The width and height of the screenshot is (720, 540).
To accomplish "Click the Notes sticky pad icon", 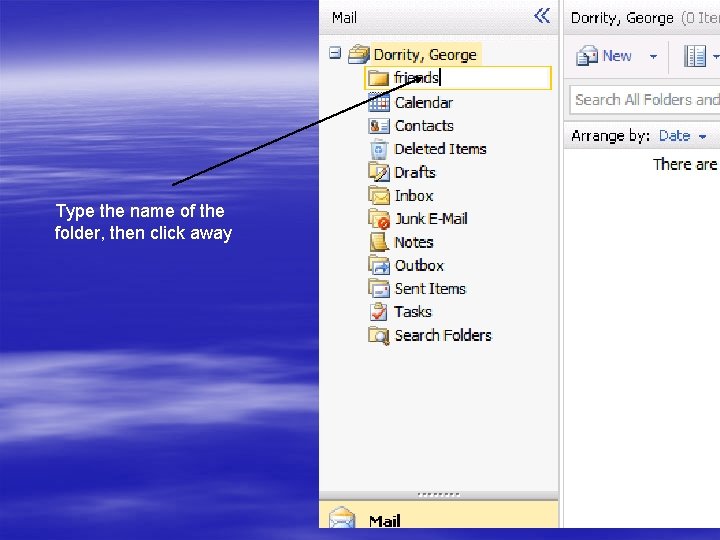I will 379,242.
